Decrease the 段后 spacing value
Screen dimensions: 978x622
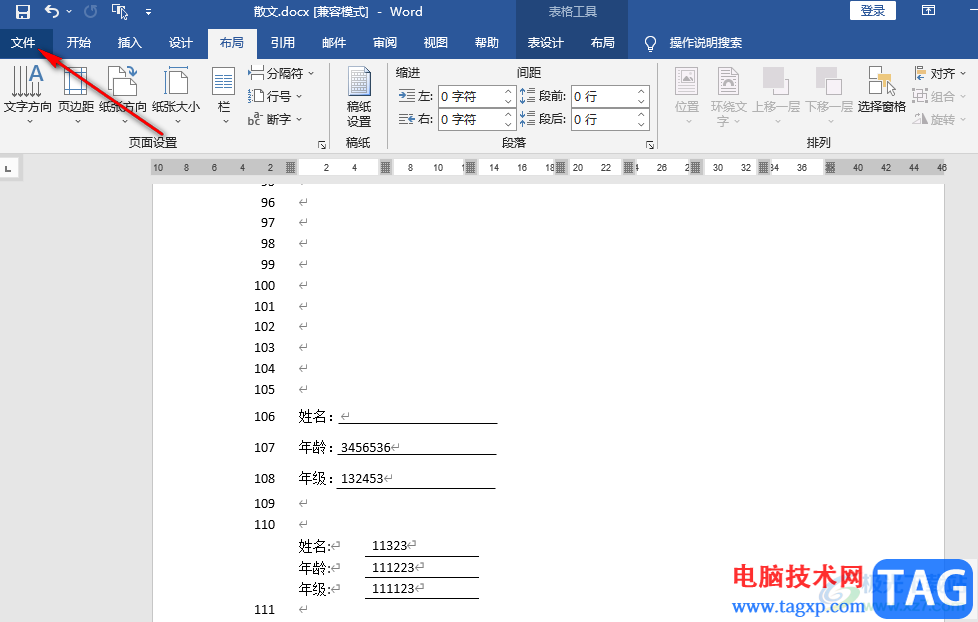[641, 124]
